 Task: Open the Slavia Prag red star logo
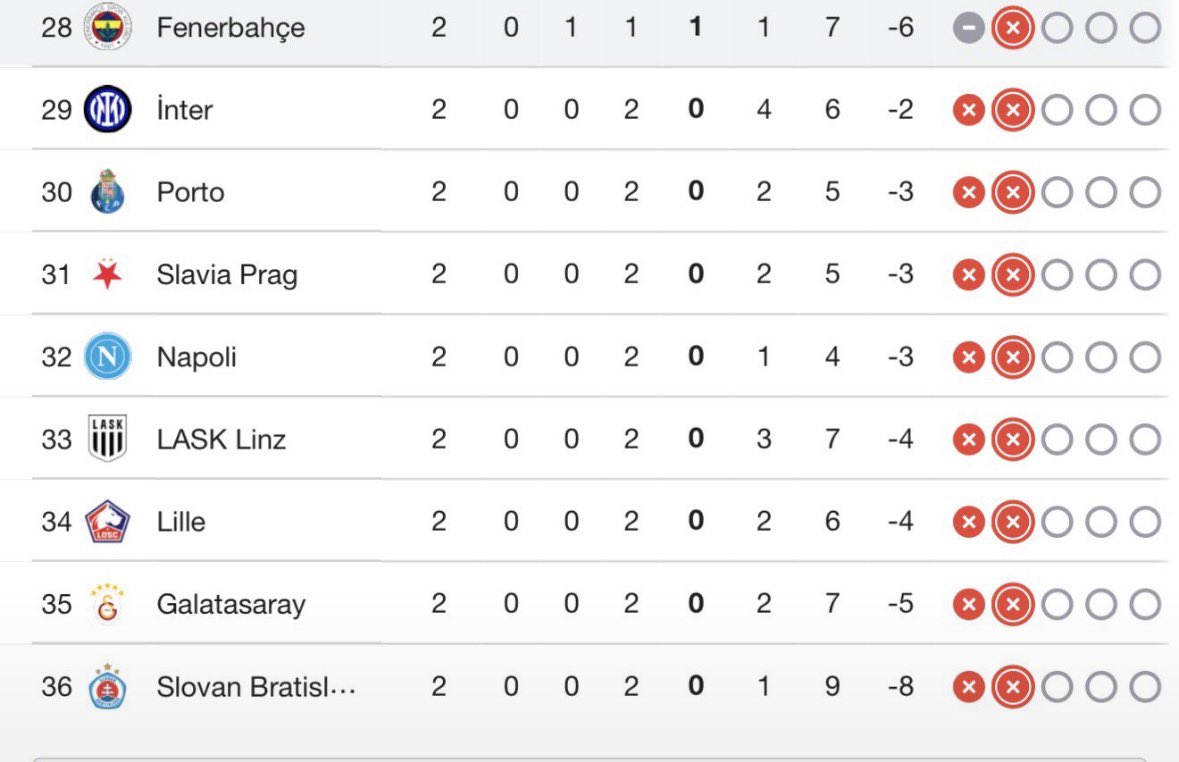(108, 274)
